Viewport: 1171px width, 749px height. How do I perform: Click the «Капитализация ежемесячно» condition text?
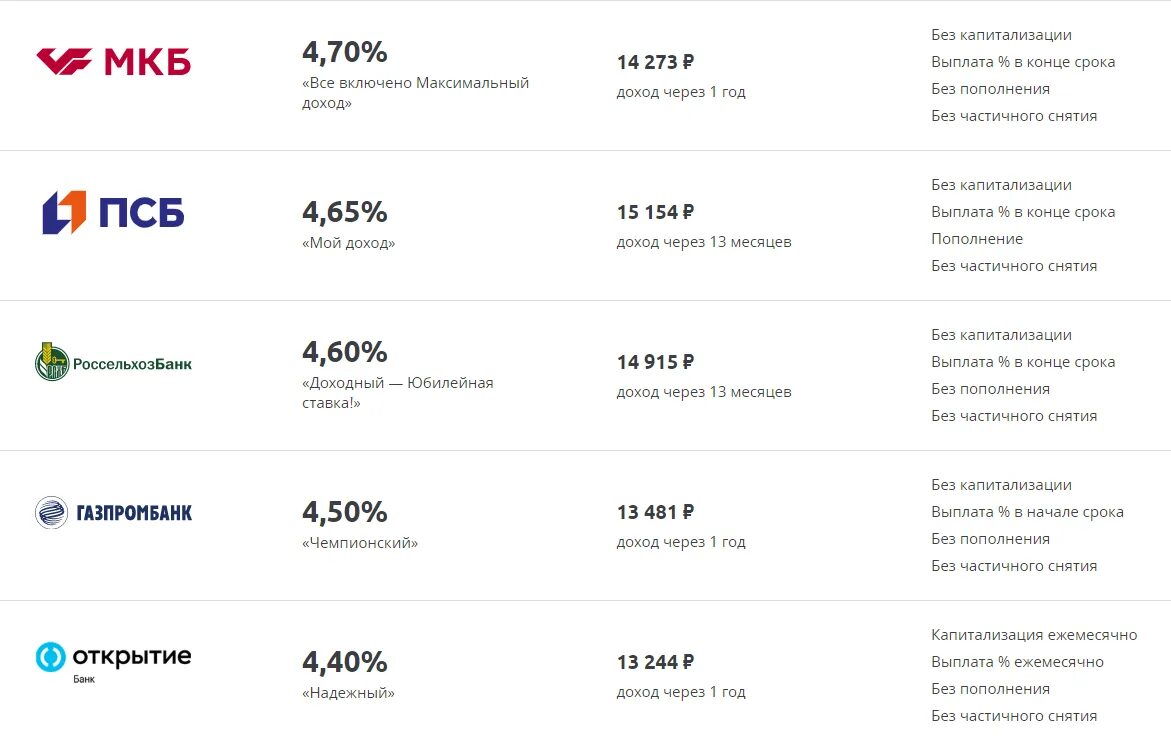pyautogui.click(x=1034, y=635)
